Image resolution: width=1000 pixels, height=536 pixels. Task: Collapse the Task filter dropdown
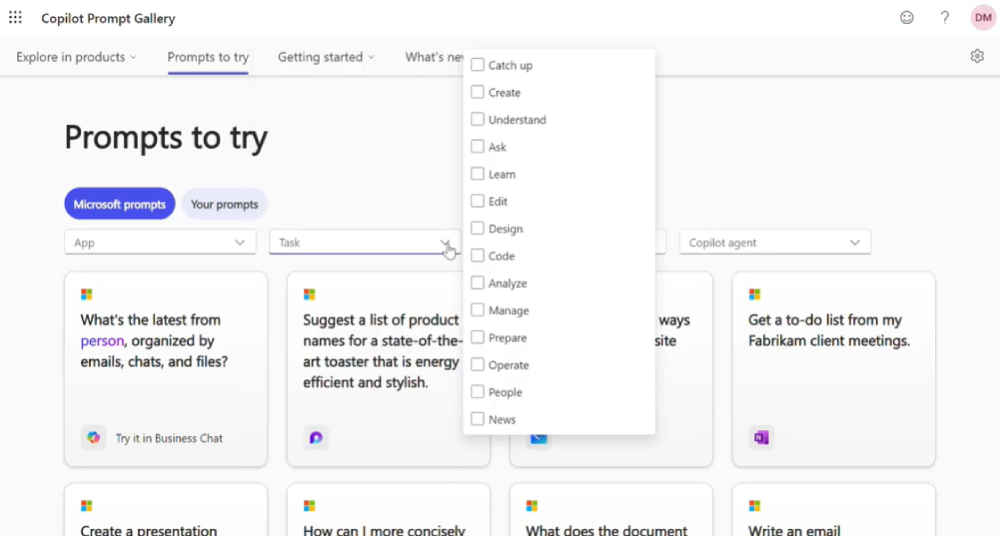[x=365, y=242]
